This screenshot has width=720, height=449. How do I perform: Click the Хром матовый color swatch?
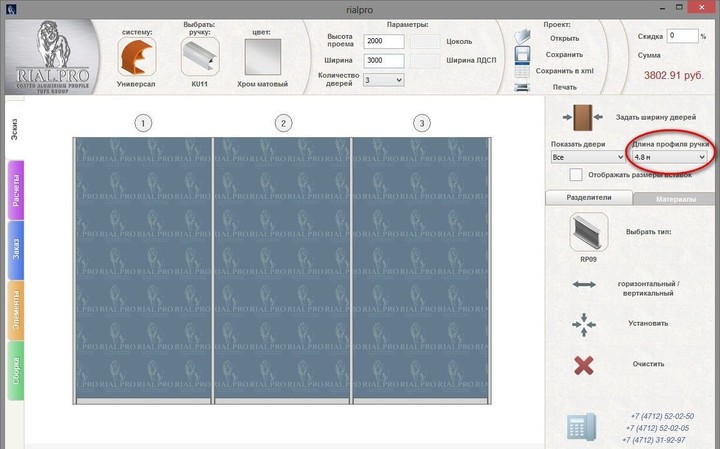[267, 56]
